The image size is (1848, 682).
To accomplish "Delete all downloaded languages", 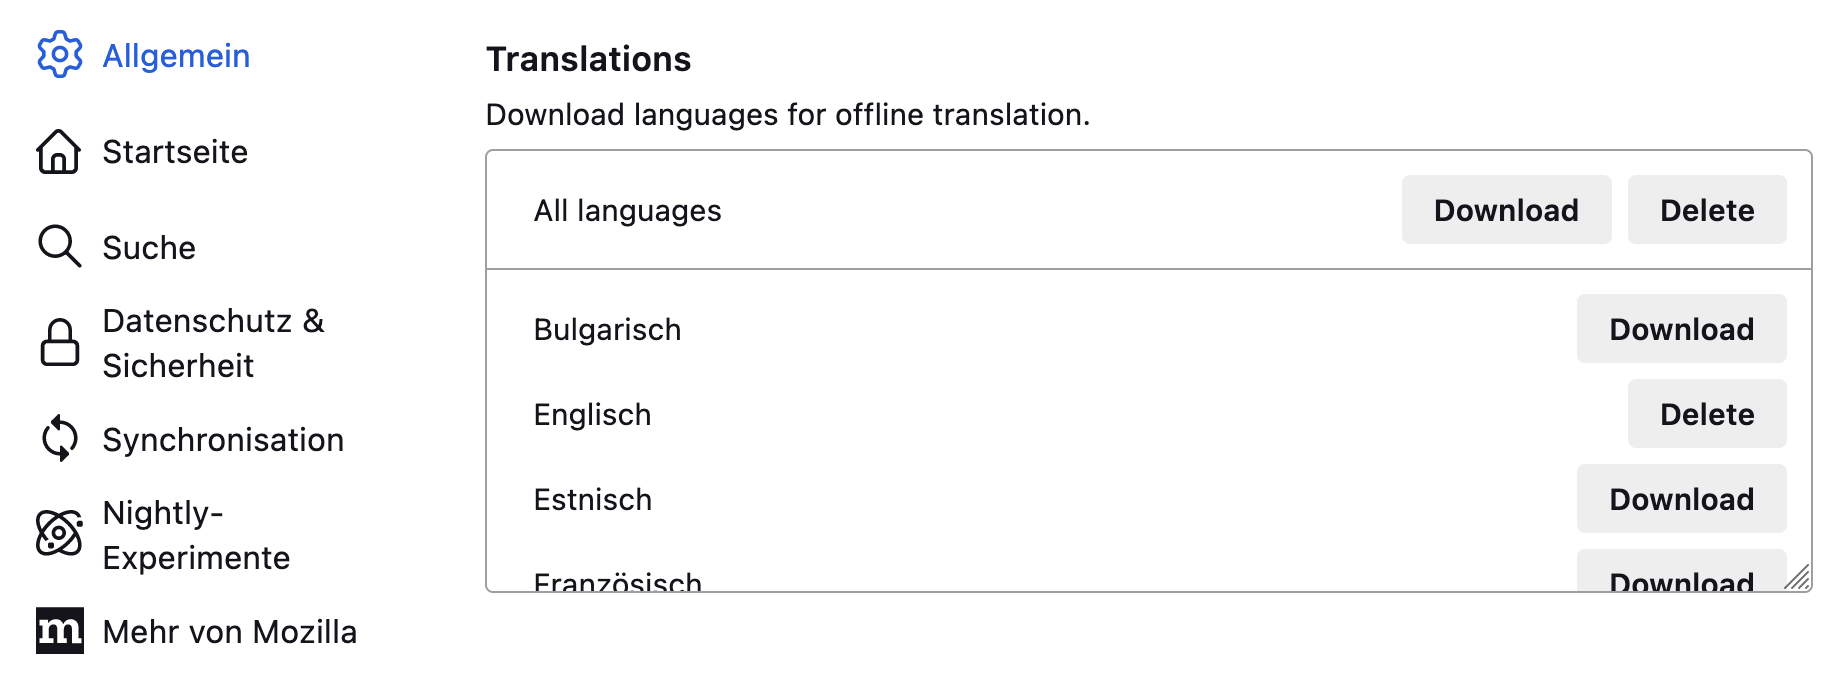I will pyautogui.click(x=1706, y=210).
